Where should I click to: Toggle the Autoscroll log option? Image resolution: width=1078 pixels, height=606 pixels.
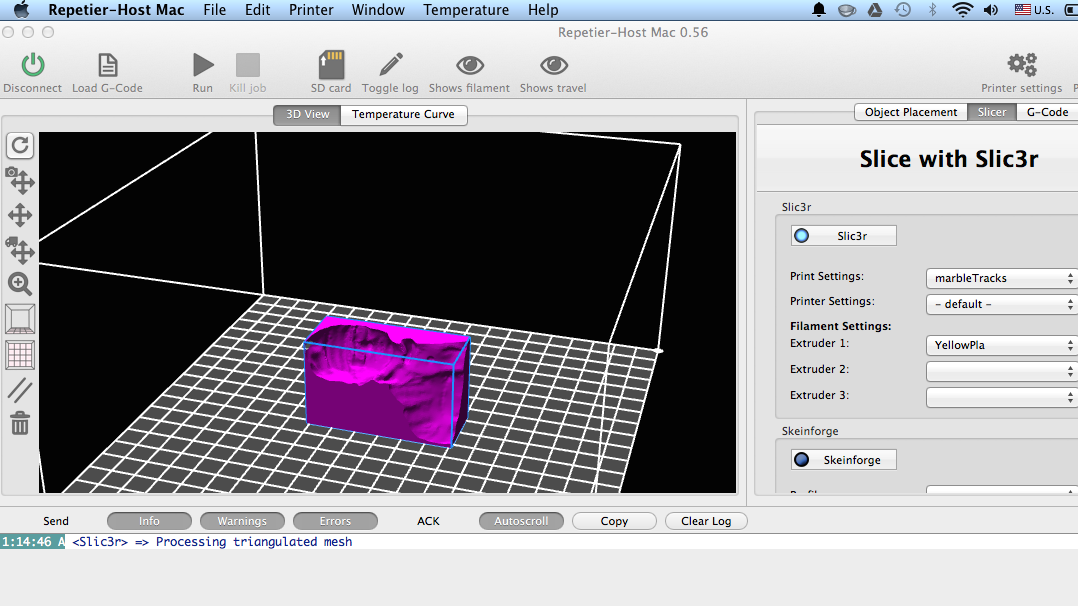point(521,521)
